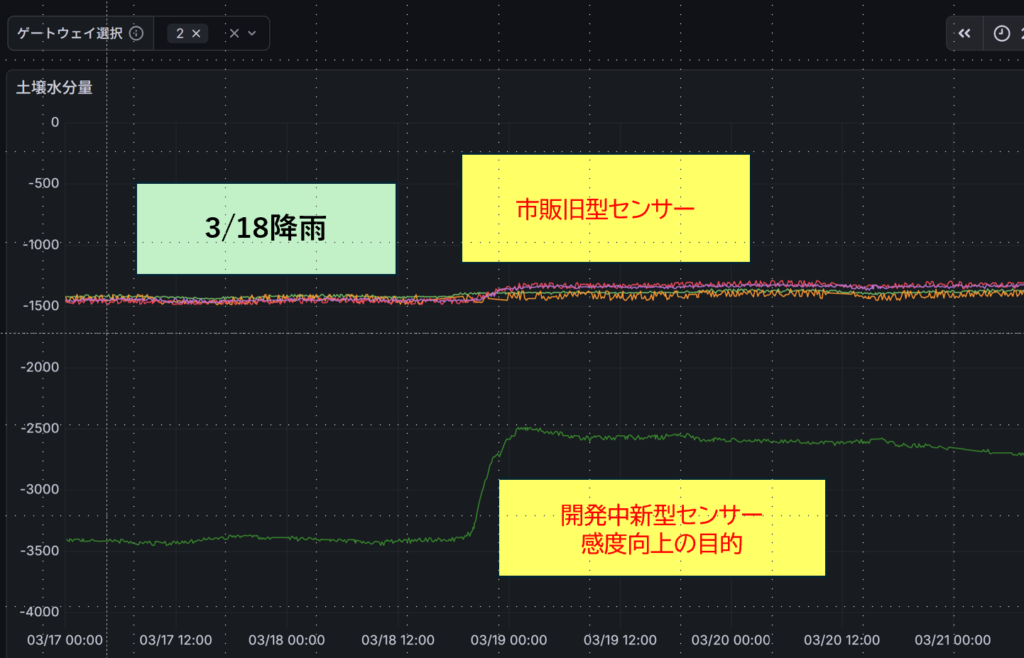Click the 03/17 00:00 time axis label
The image size is (1024, 658).
[65, 639]
